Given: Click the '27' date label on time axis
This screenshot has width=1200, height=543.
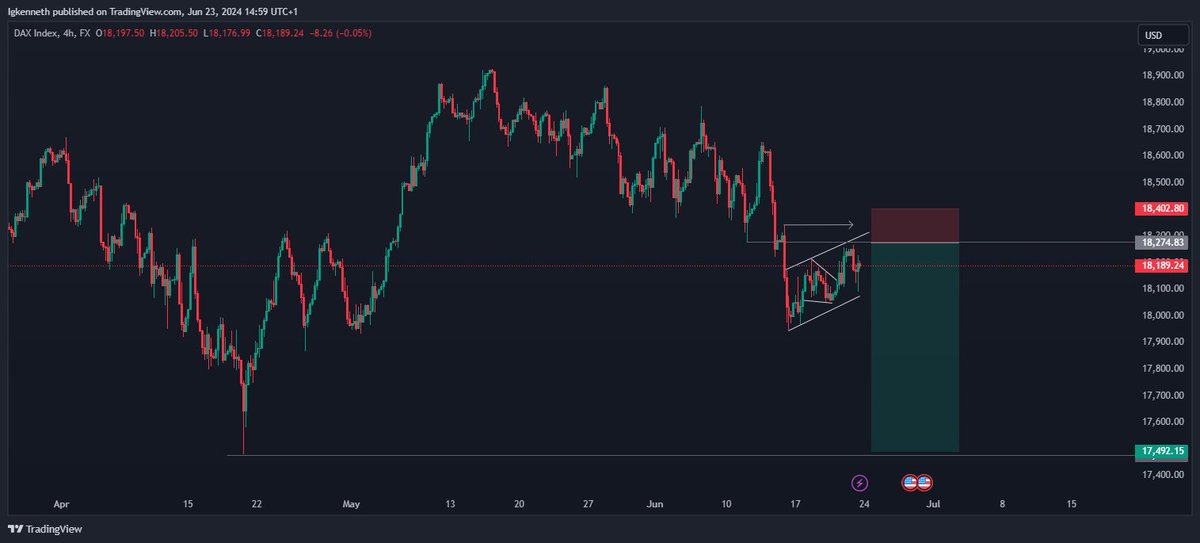Looking at the screenshot, I should (x=588, y=505).
